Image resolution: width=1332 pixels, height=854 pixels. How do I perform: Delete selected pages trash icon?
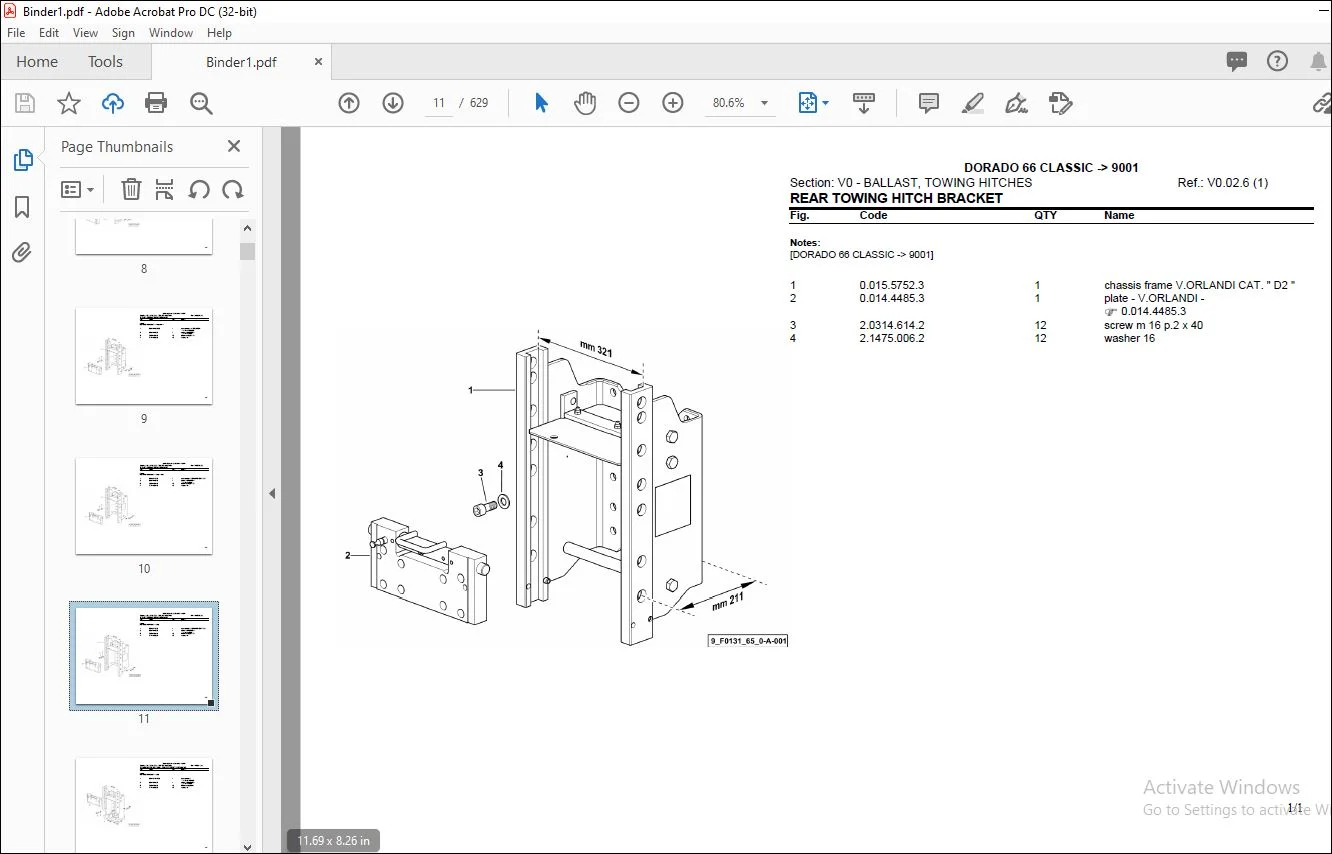131,189
